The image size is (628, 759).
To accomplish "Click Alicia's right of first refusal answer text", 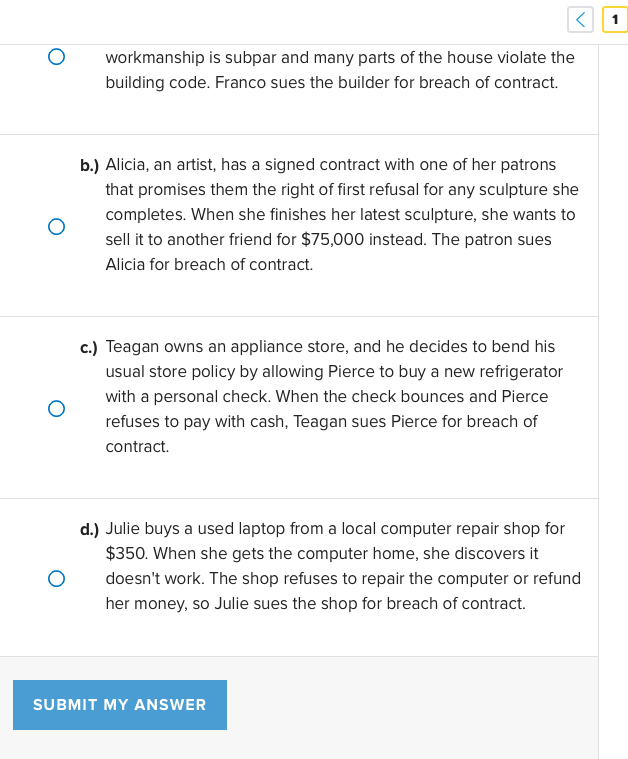I will [x=340, y=214].
